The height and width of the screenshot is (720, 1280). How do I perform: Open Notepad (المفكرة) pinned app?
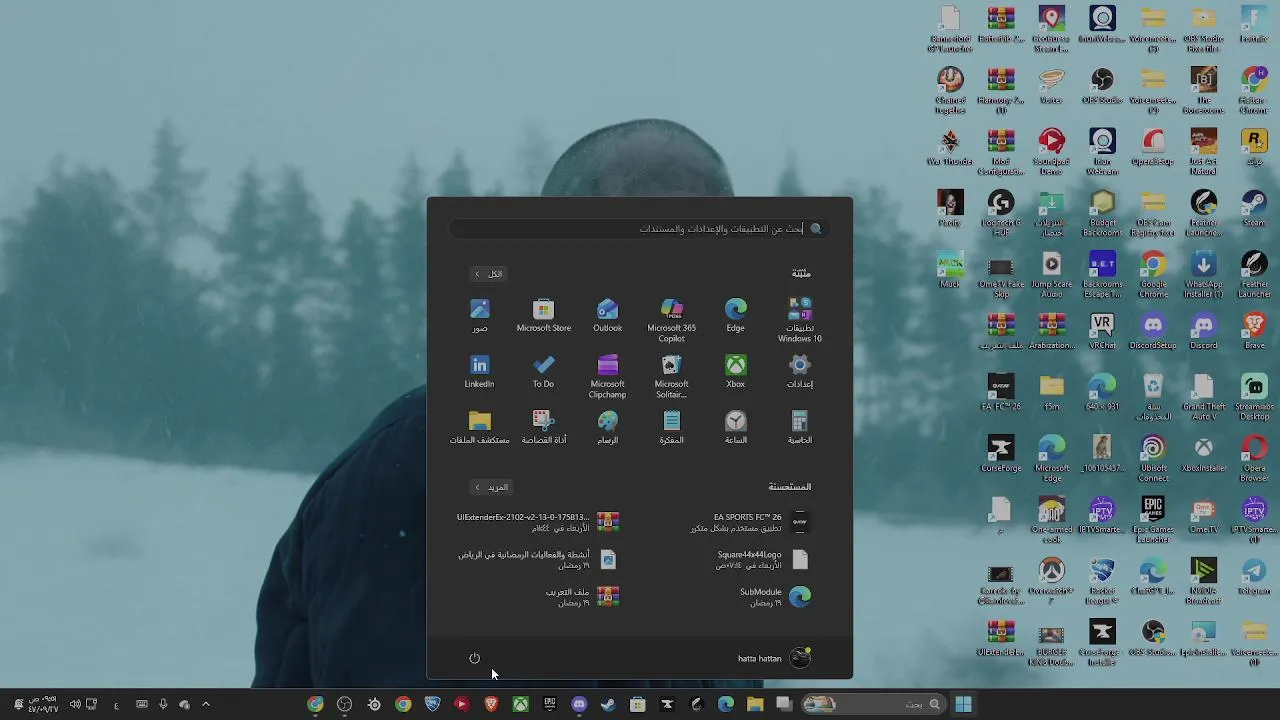tap(671, 428)
